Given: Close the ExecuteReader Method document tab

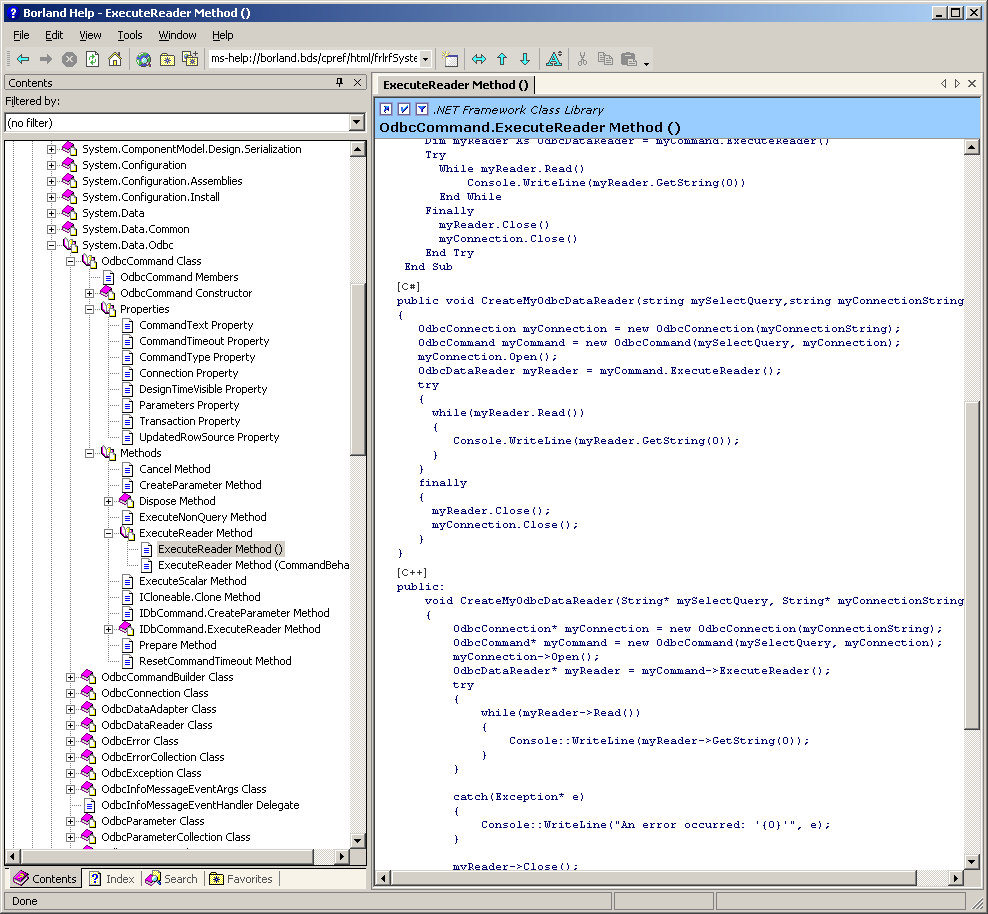Looking at the screenshot, I should tap(972, 84).
